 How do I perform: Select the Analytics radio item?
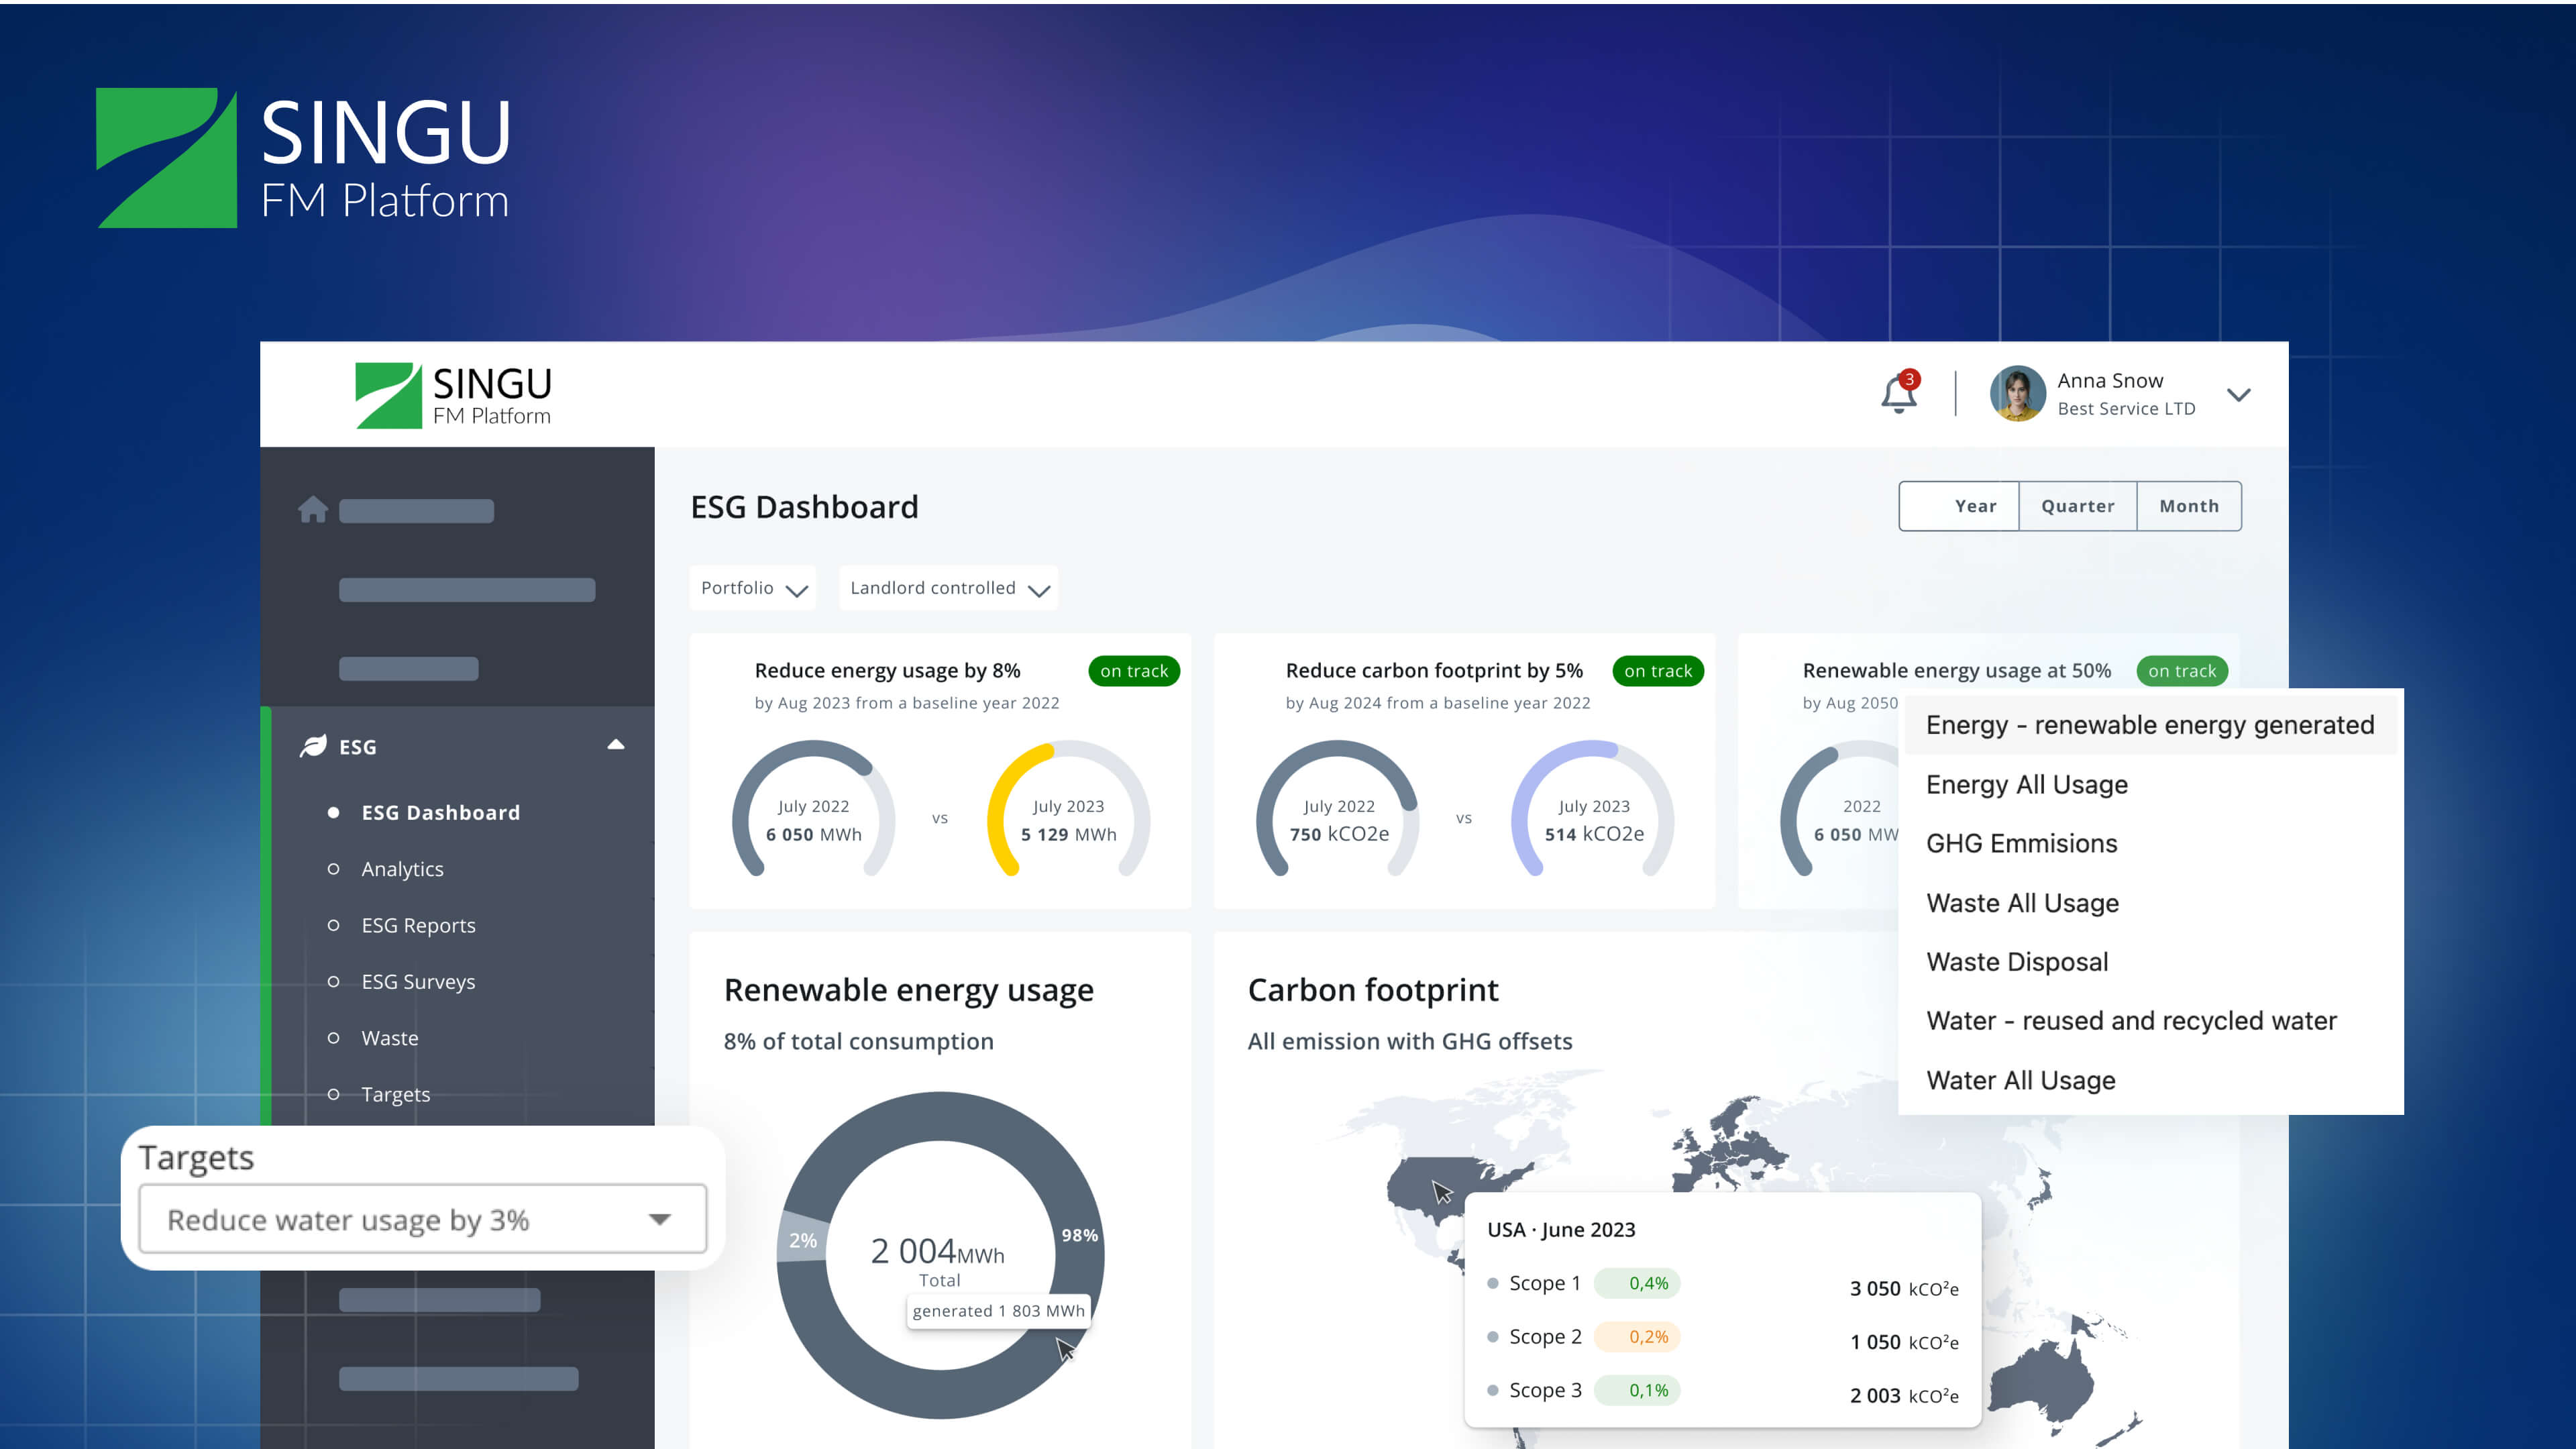334,868
